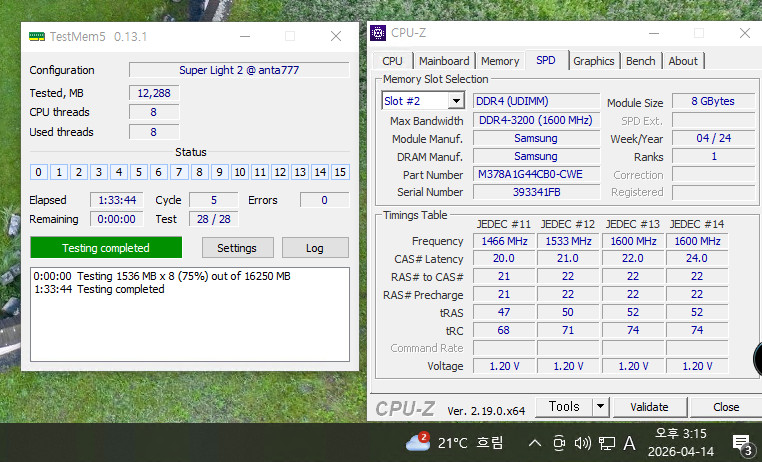The height and width of the screenshot is (462, 762).
Task: Open the TestMem5 Log
Action: coord(314,248)
